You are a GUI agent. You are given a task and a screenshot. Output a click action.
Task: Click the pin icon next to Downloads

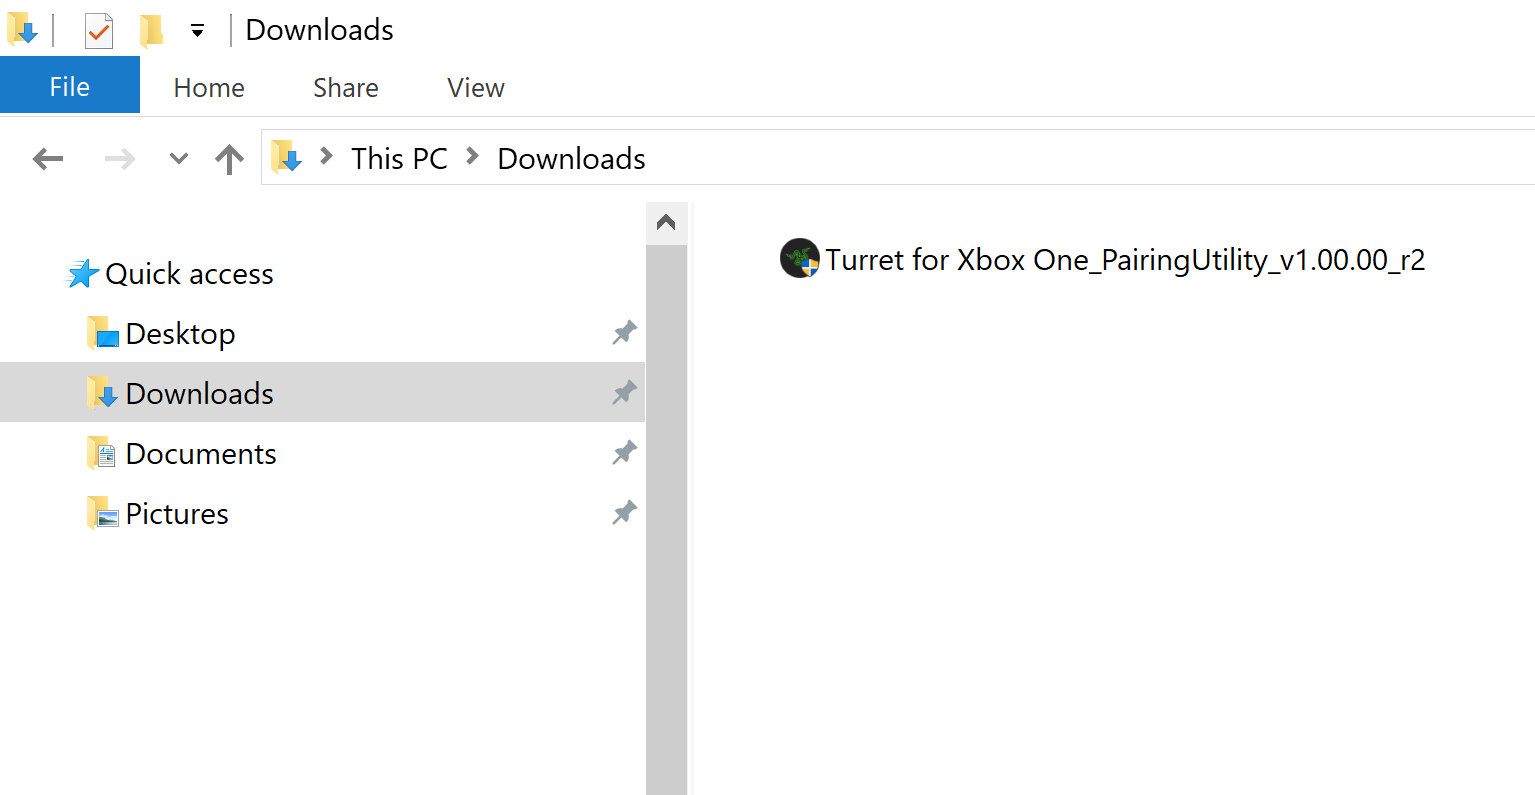tap(623, 392)
